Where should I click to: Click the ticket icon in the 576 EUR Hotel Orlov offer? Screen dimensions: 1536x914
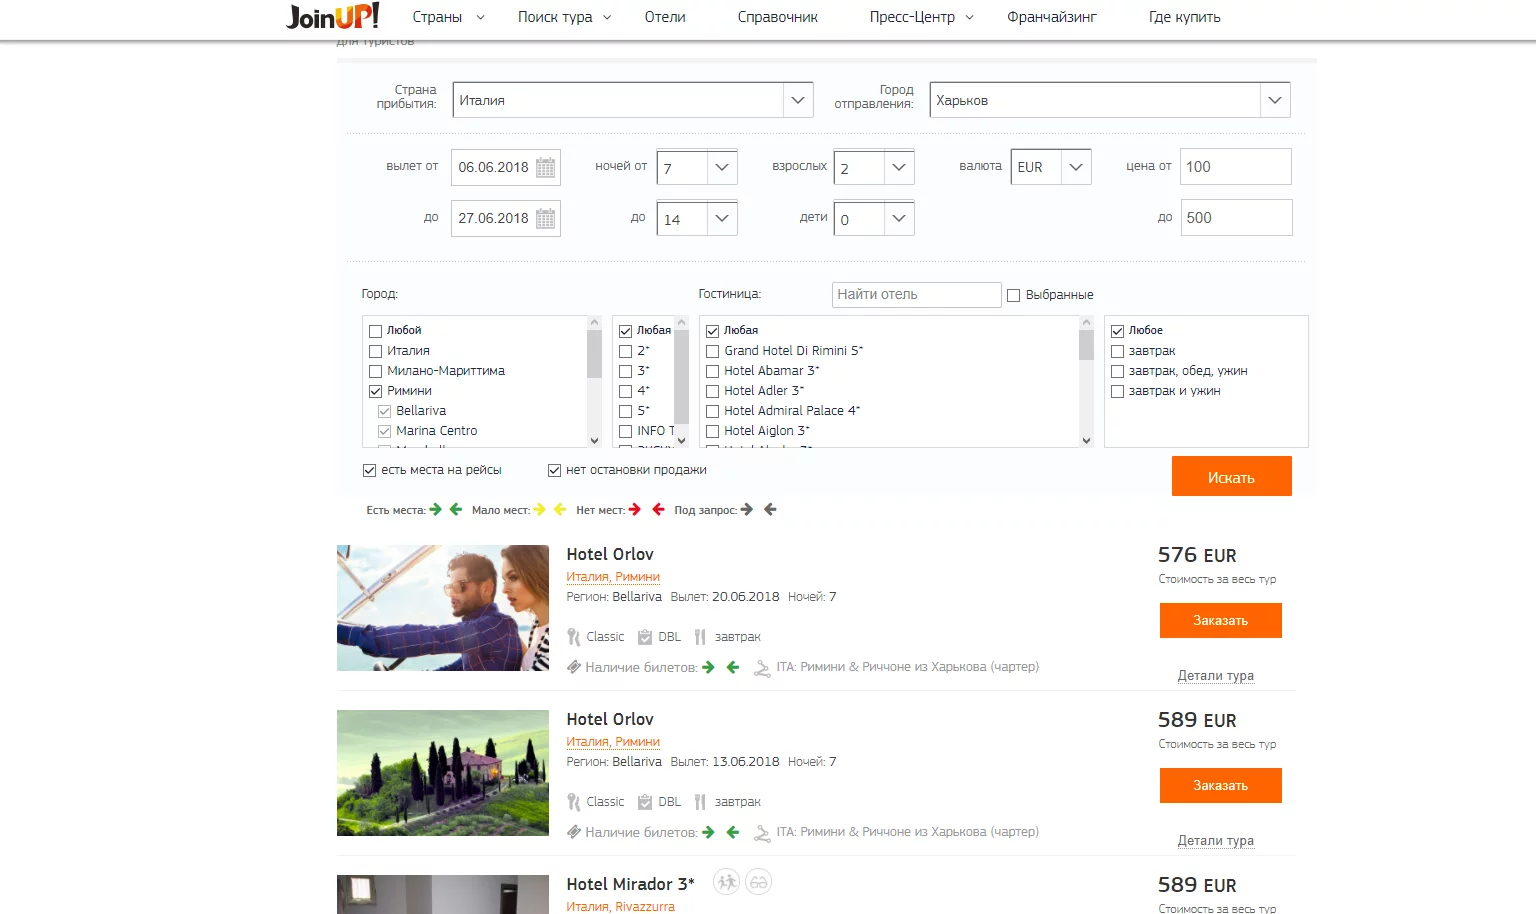pyautogui.click(x=574, y=667)
